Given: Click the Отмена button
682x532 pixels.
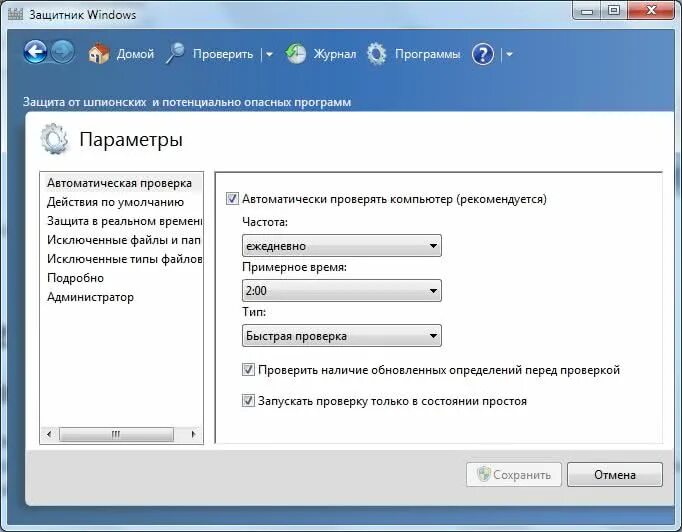Looking at the screenshot, I should [615, 475].
